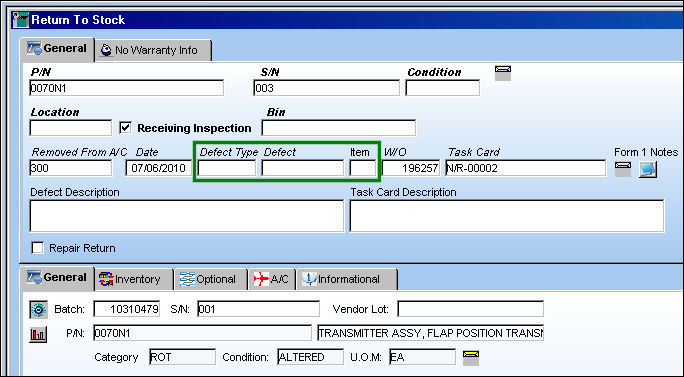Click the Task Card field N/R-00002
The width and height of the screenshot is (684, 377).
(x=526, y=168)
